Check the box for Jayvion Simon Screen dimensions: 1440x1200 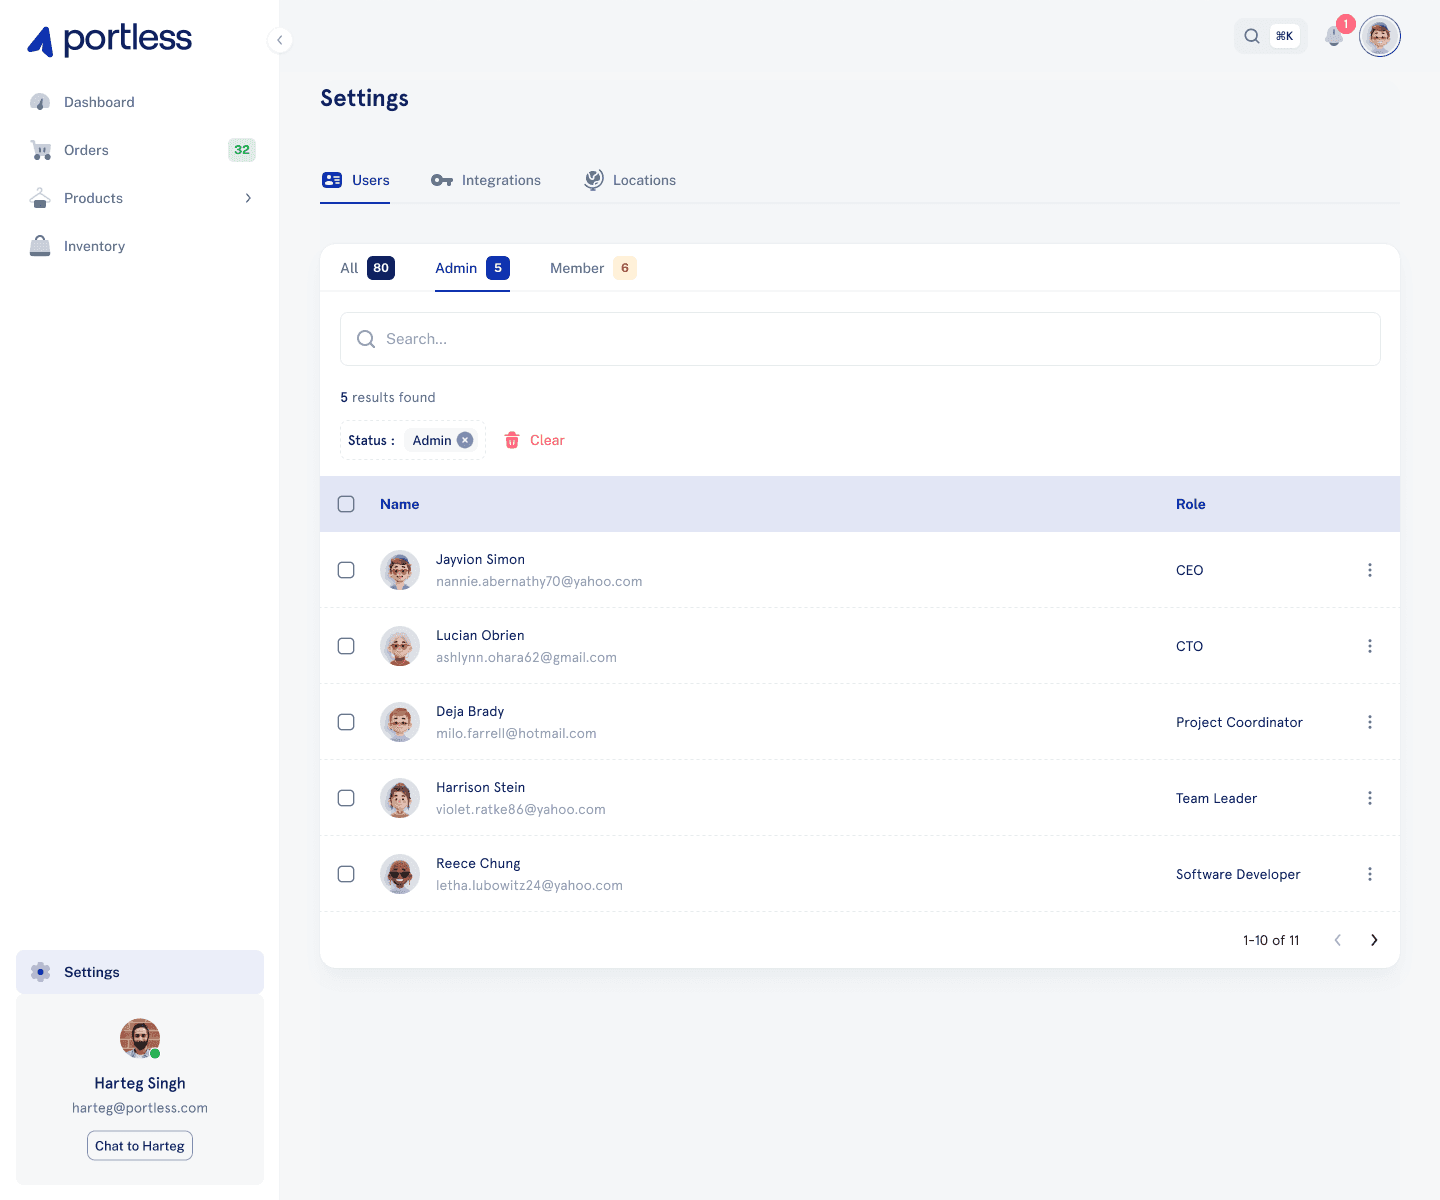click(x=346, y=570)
